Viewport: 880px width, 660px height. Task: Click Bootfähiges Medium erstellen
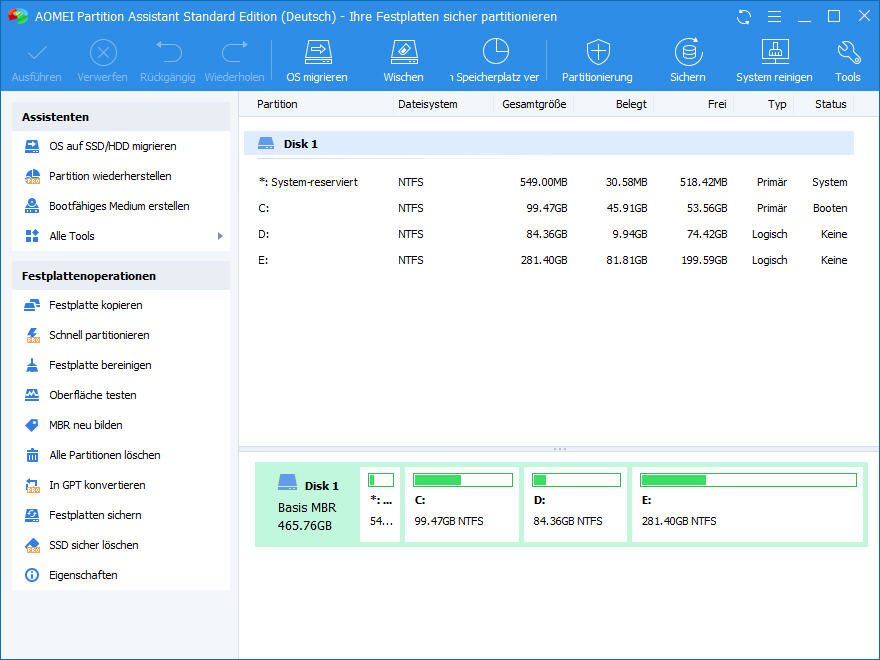pyautogui.click(x=119, y=206)
